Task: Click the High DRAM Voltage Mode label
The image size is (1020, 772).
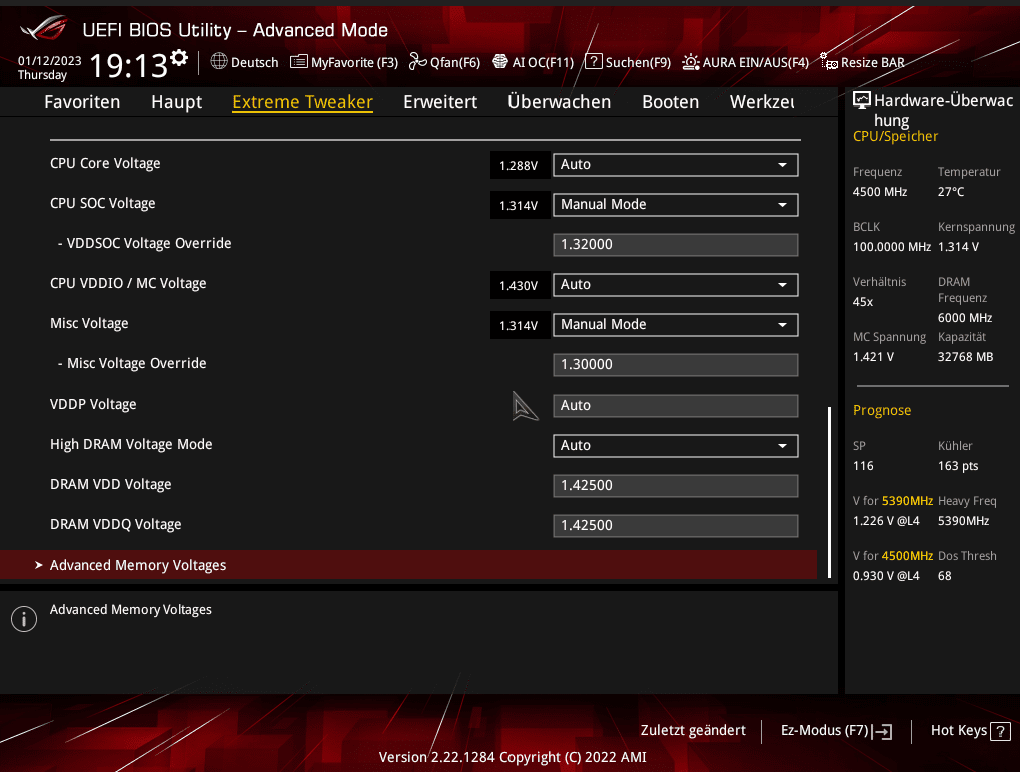Action: [x=131, y=444]
